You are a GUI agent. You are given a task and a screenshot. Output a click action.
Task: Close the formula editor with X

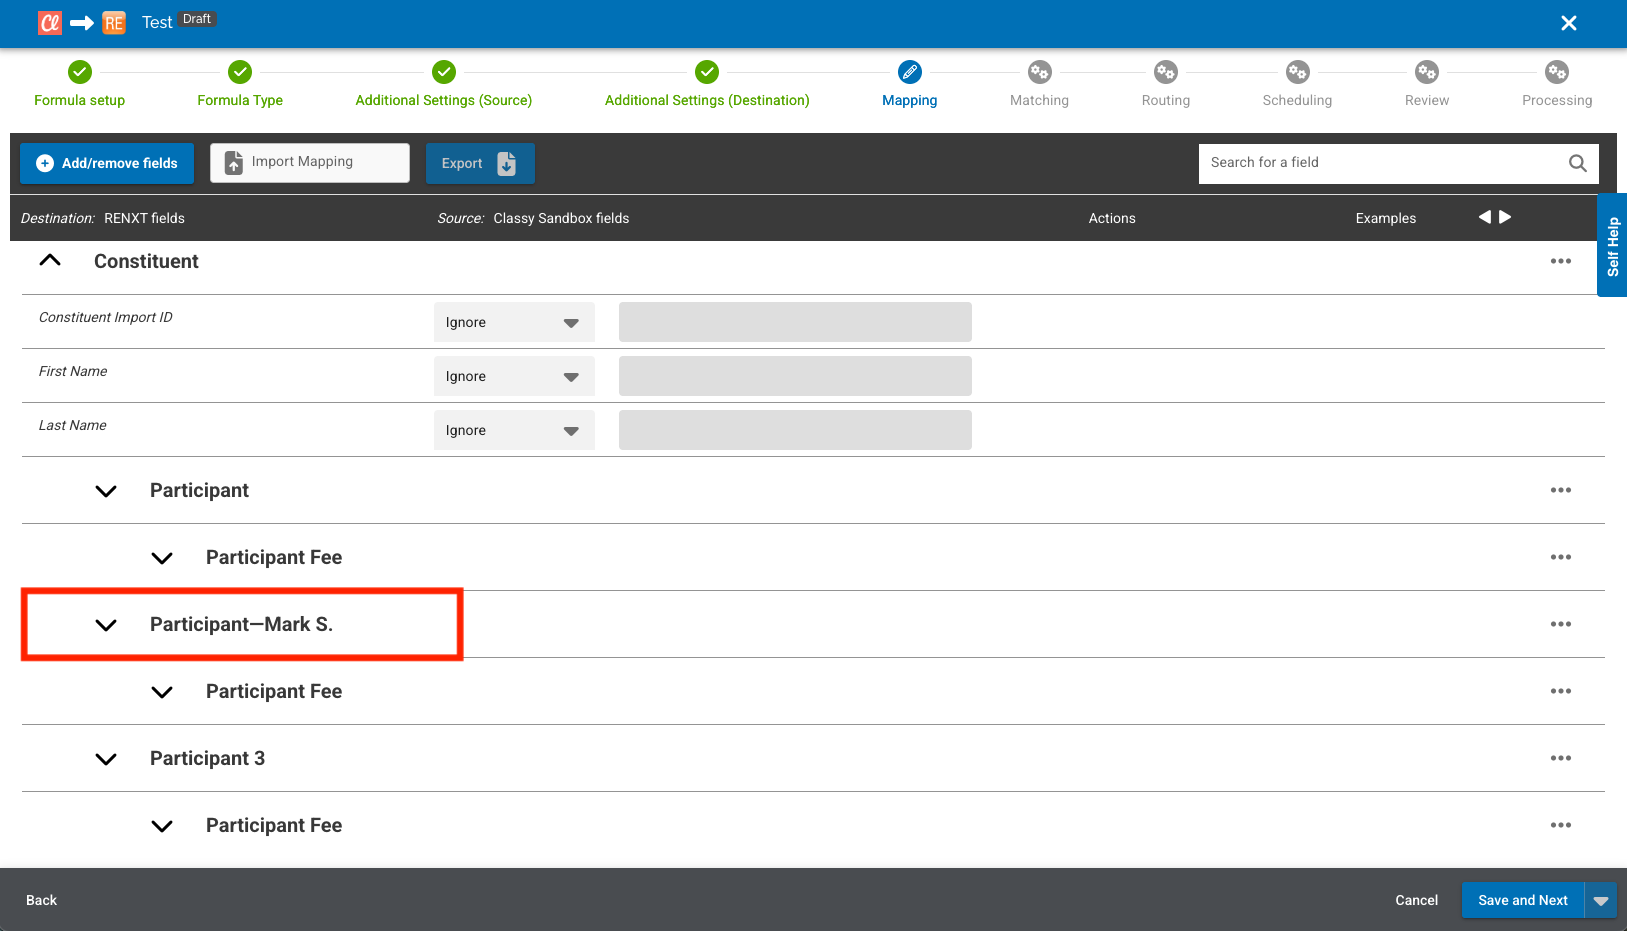pos(1568,23)
